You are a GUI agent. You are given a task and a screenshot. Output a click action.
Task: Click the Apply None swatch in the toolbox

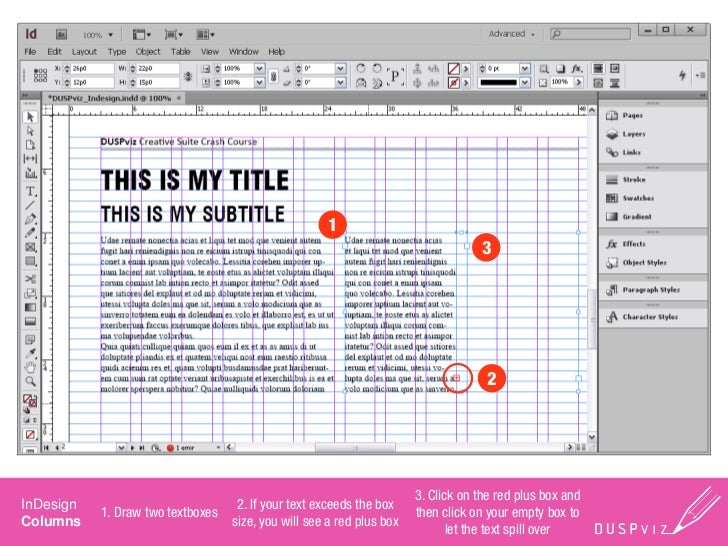(x=30, y=435)
